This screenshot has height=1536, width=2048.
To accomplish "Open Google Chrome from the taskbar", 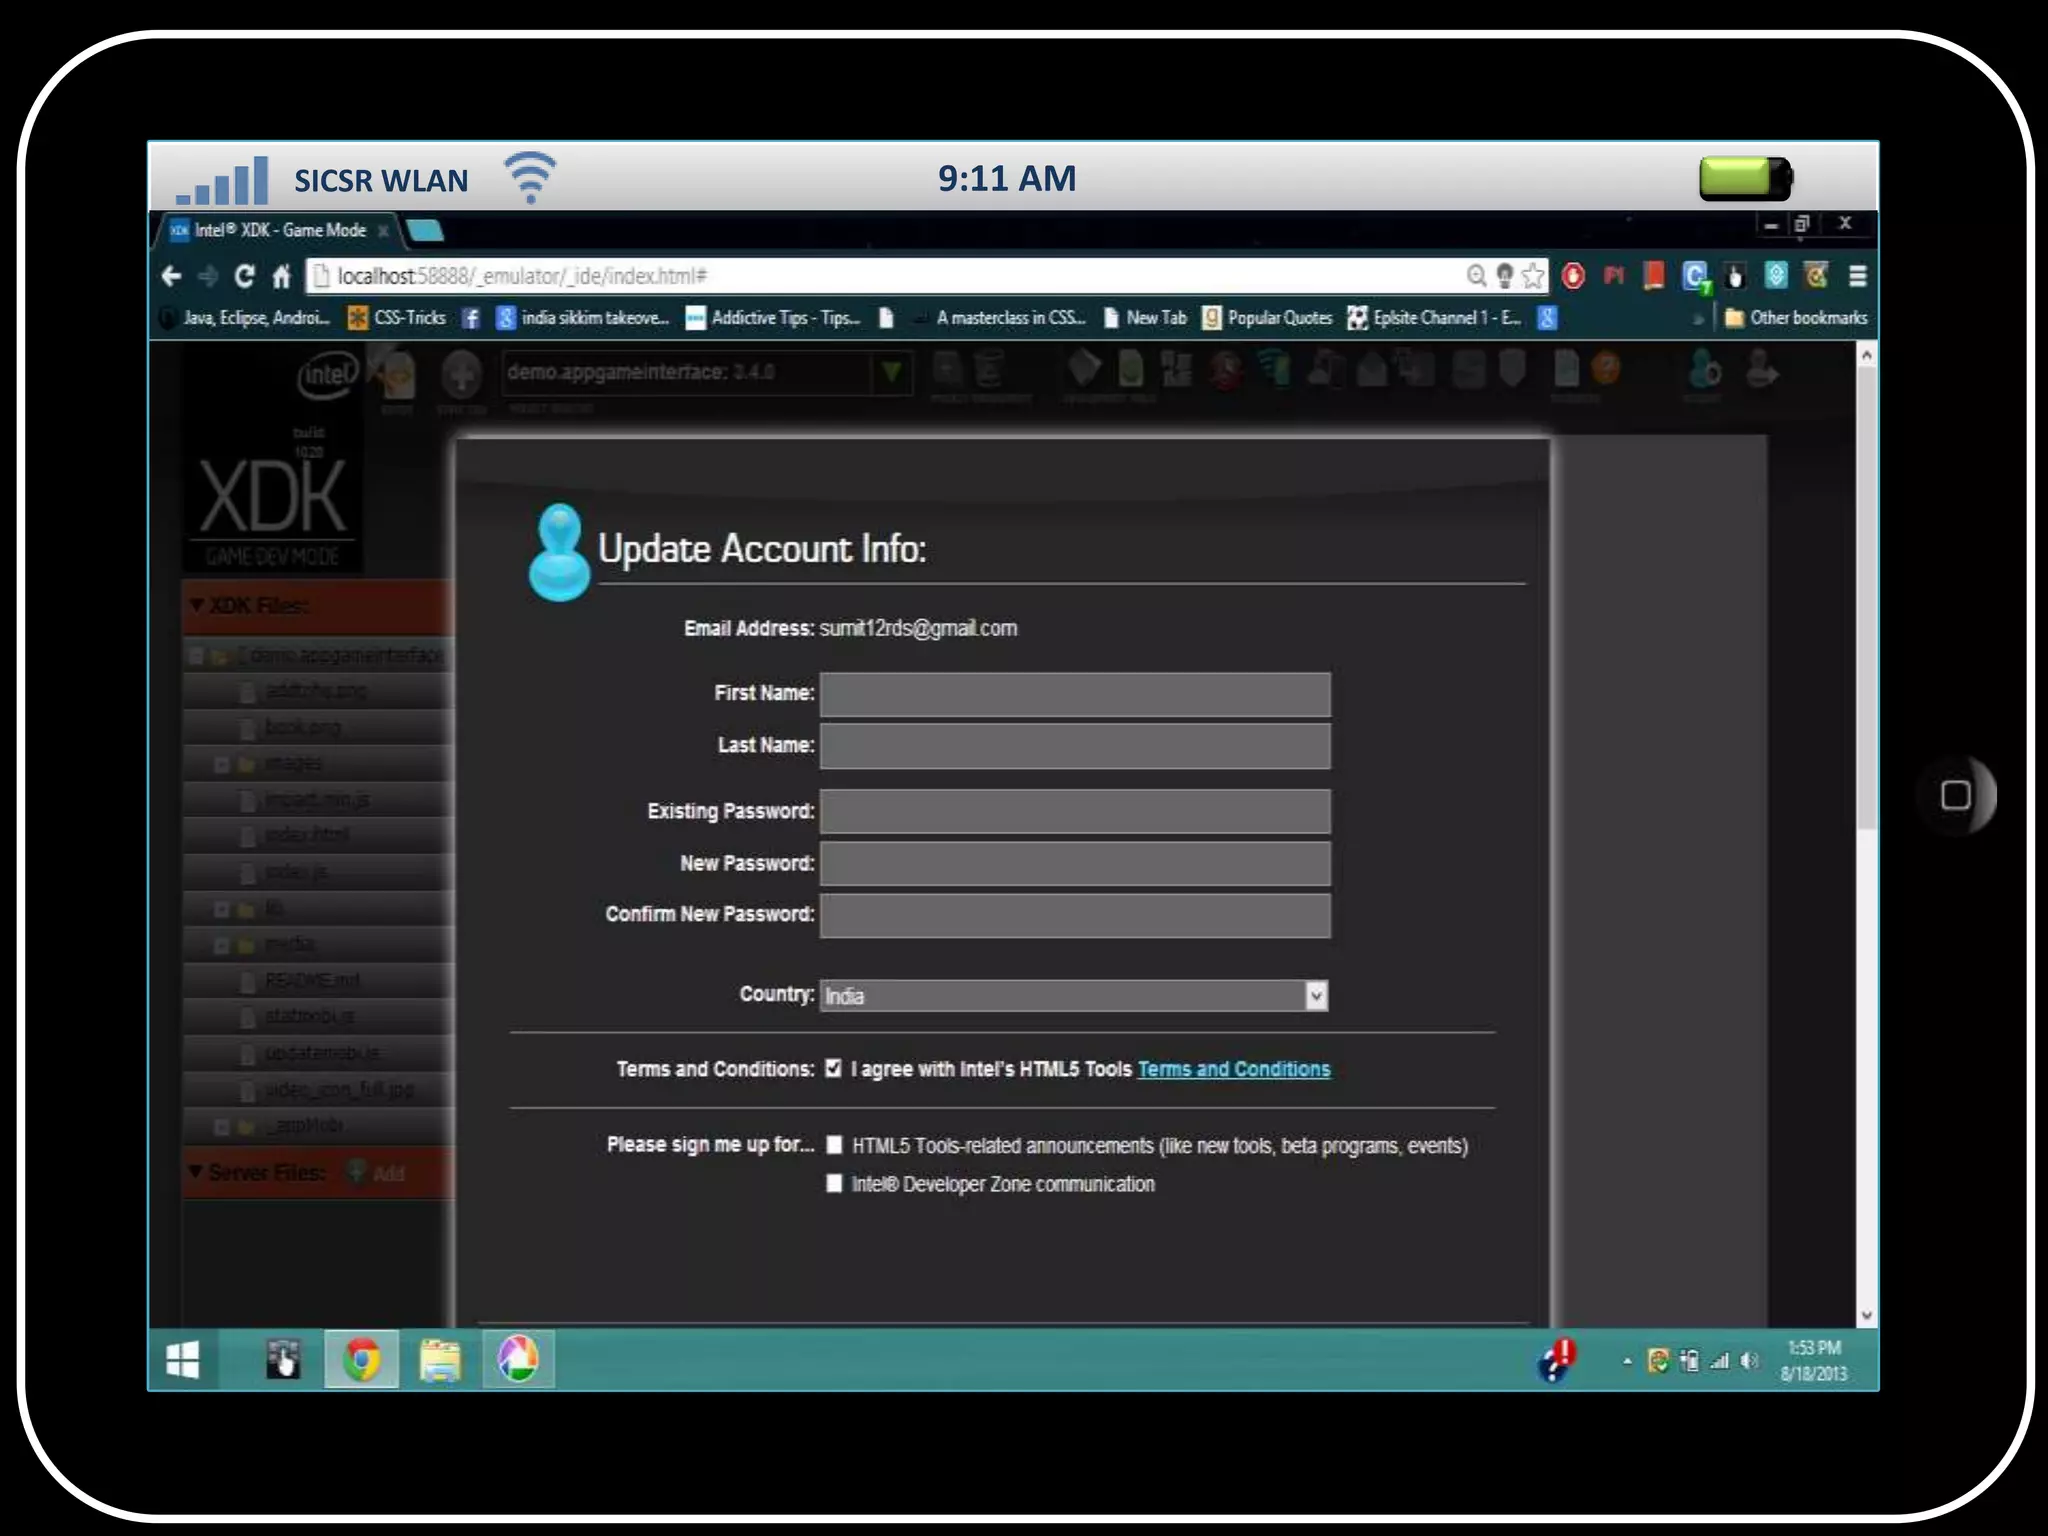I will 362,1360.
